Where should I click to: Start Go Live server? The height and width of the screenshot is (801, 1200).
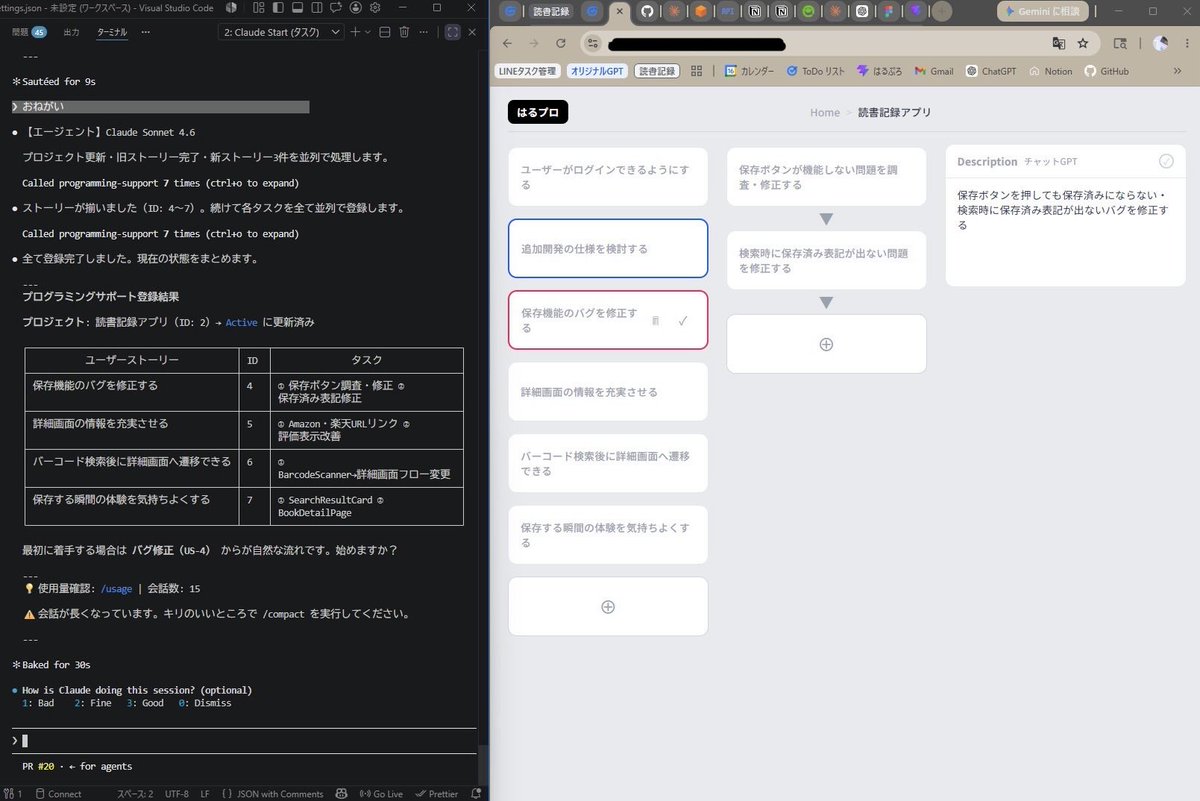coord(381,794)
